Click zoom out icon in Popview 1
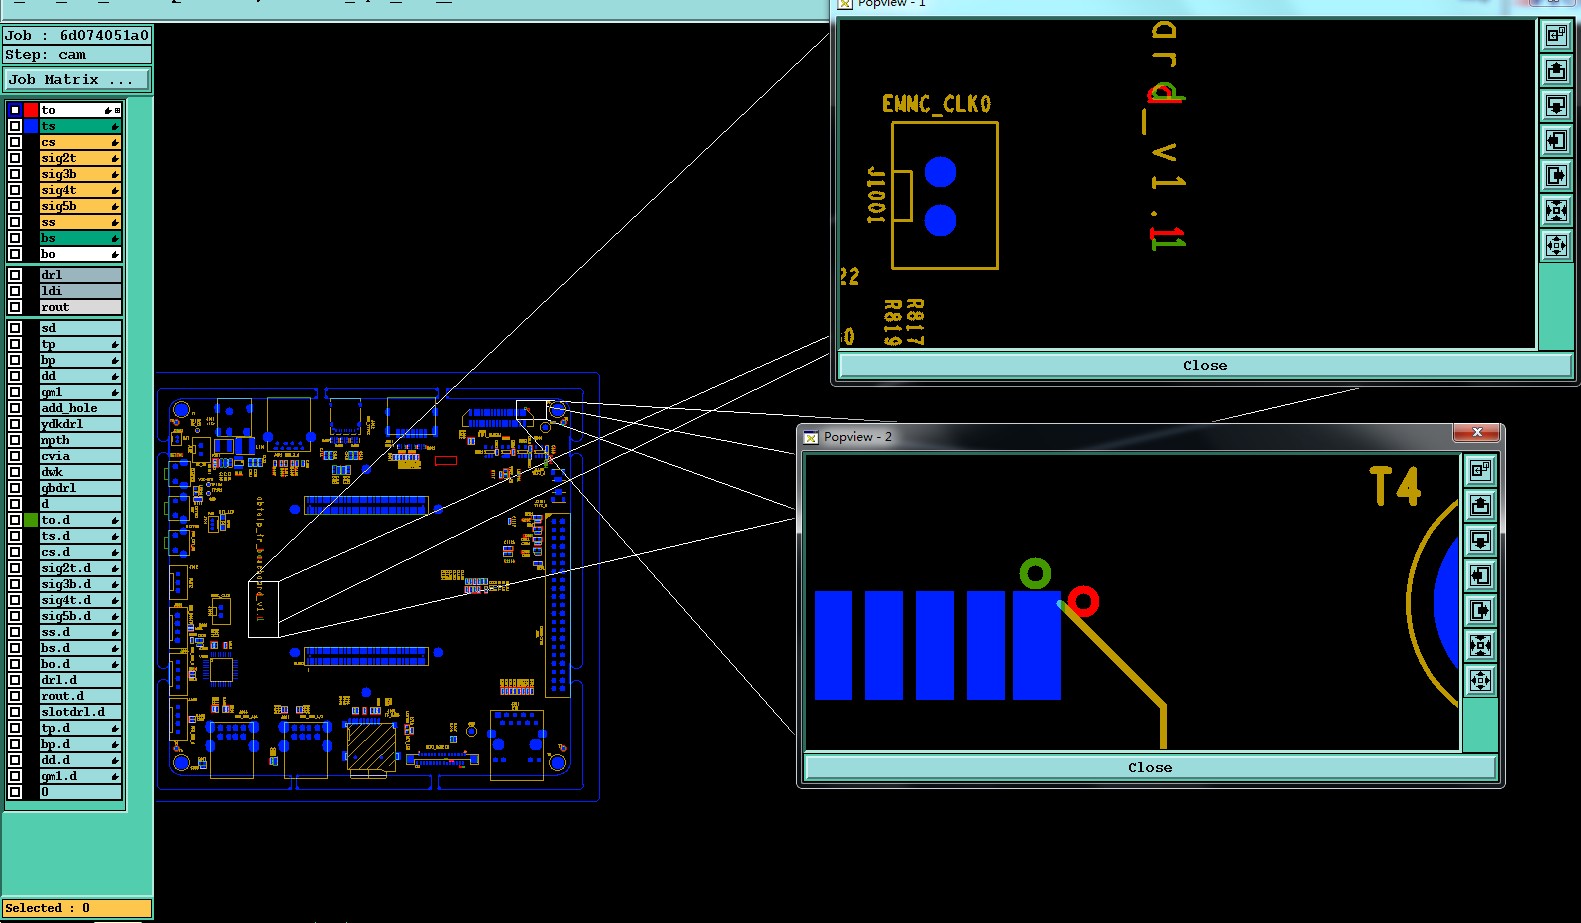This screenshot has width=1581, height=923. (x=1556, y=245)
